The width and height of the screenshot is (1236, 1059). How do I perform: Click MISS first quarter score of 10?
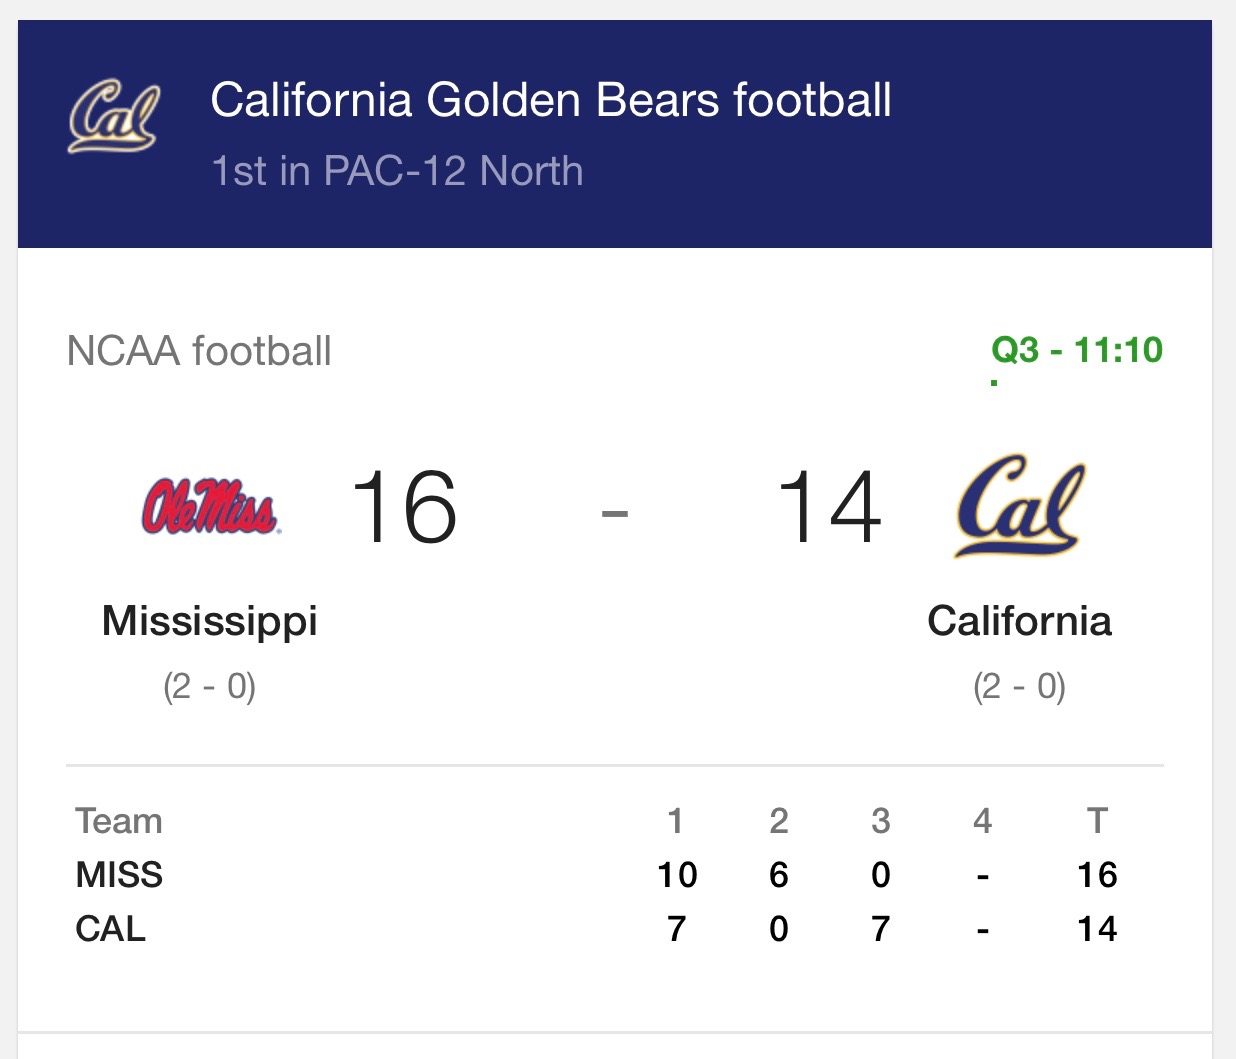point(677,875)
